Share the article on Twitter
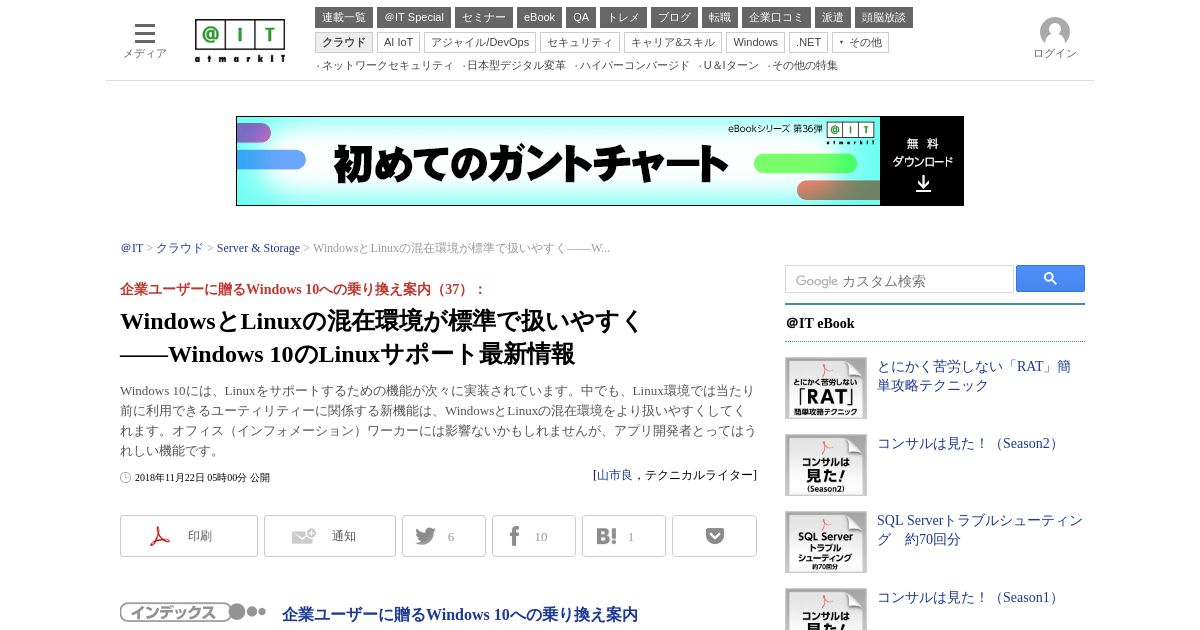Screen dimensions: 1200x630 [444, 536]
